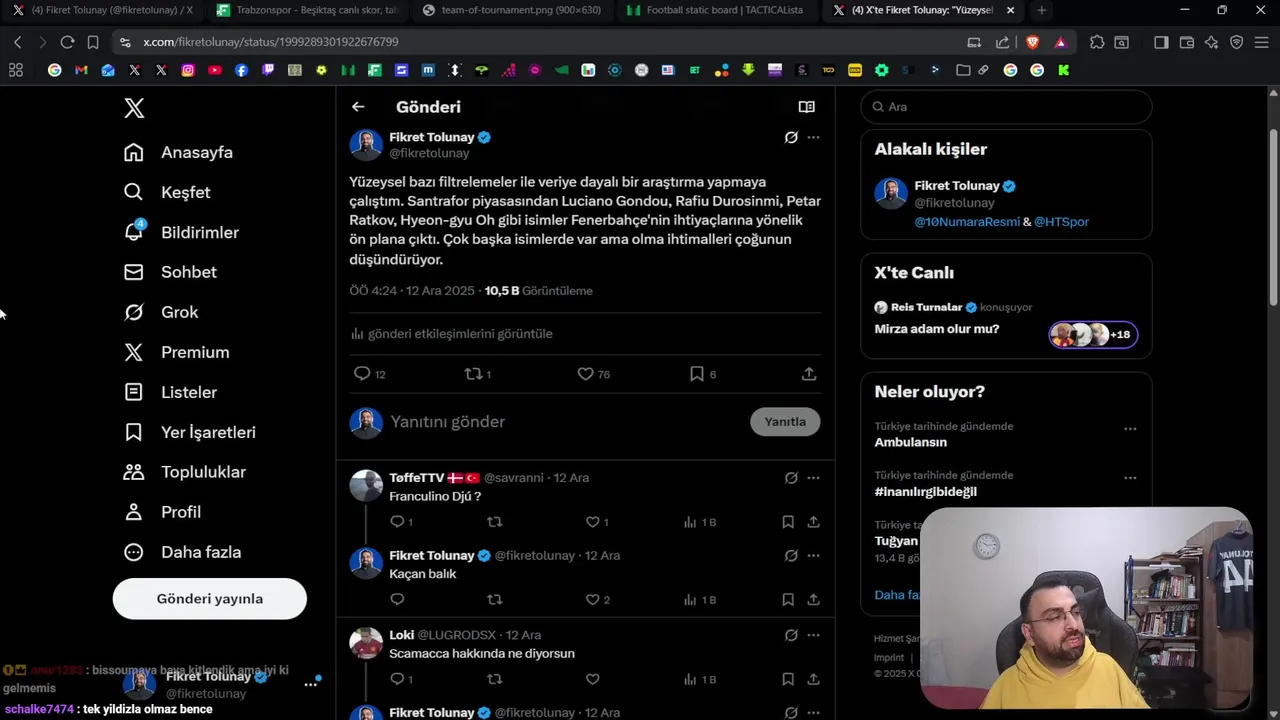Viewport: 1280px width, 720px height.
Task: Open Anasayfa home page
Action: [x=178, y=152]
